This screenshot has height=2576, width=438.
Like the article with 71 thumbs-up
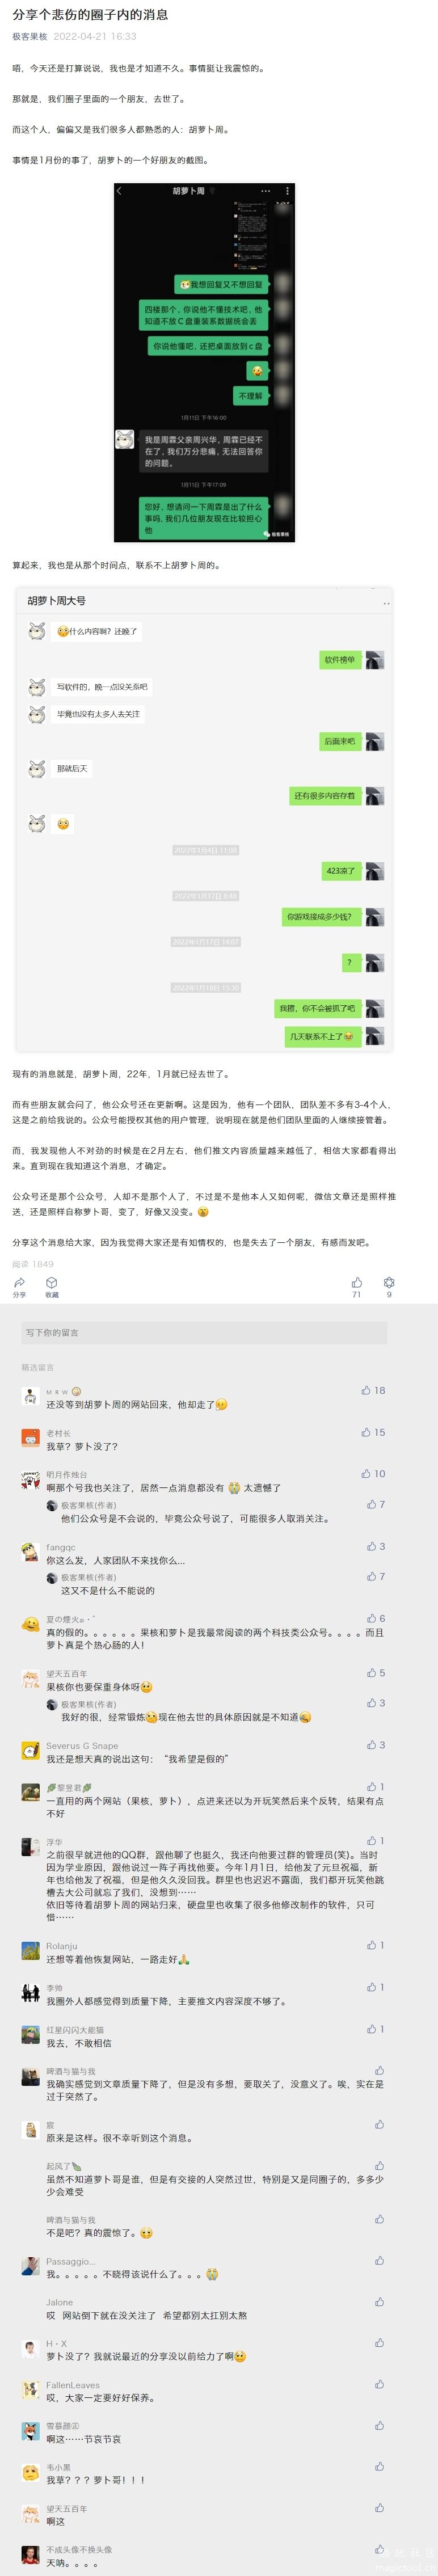click(x=357, y=1282)
